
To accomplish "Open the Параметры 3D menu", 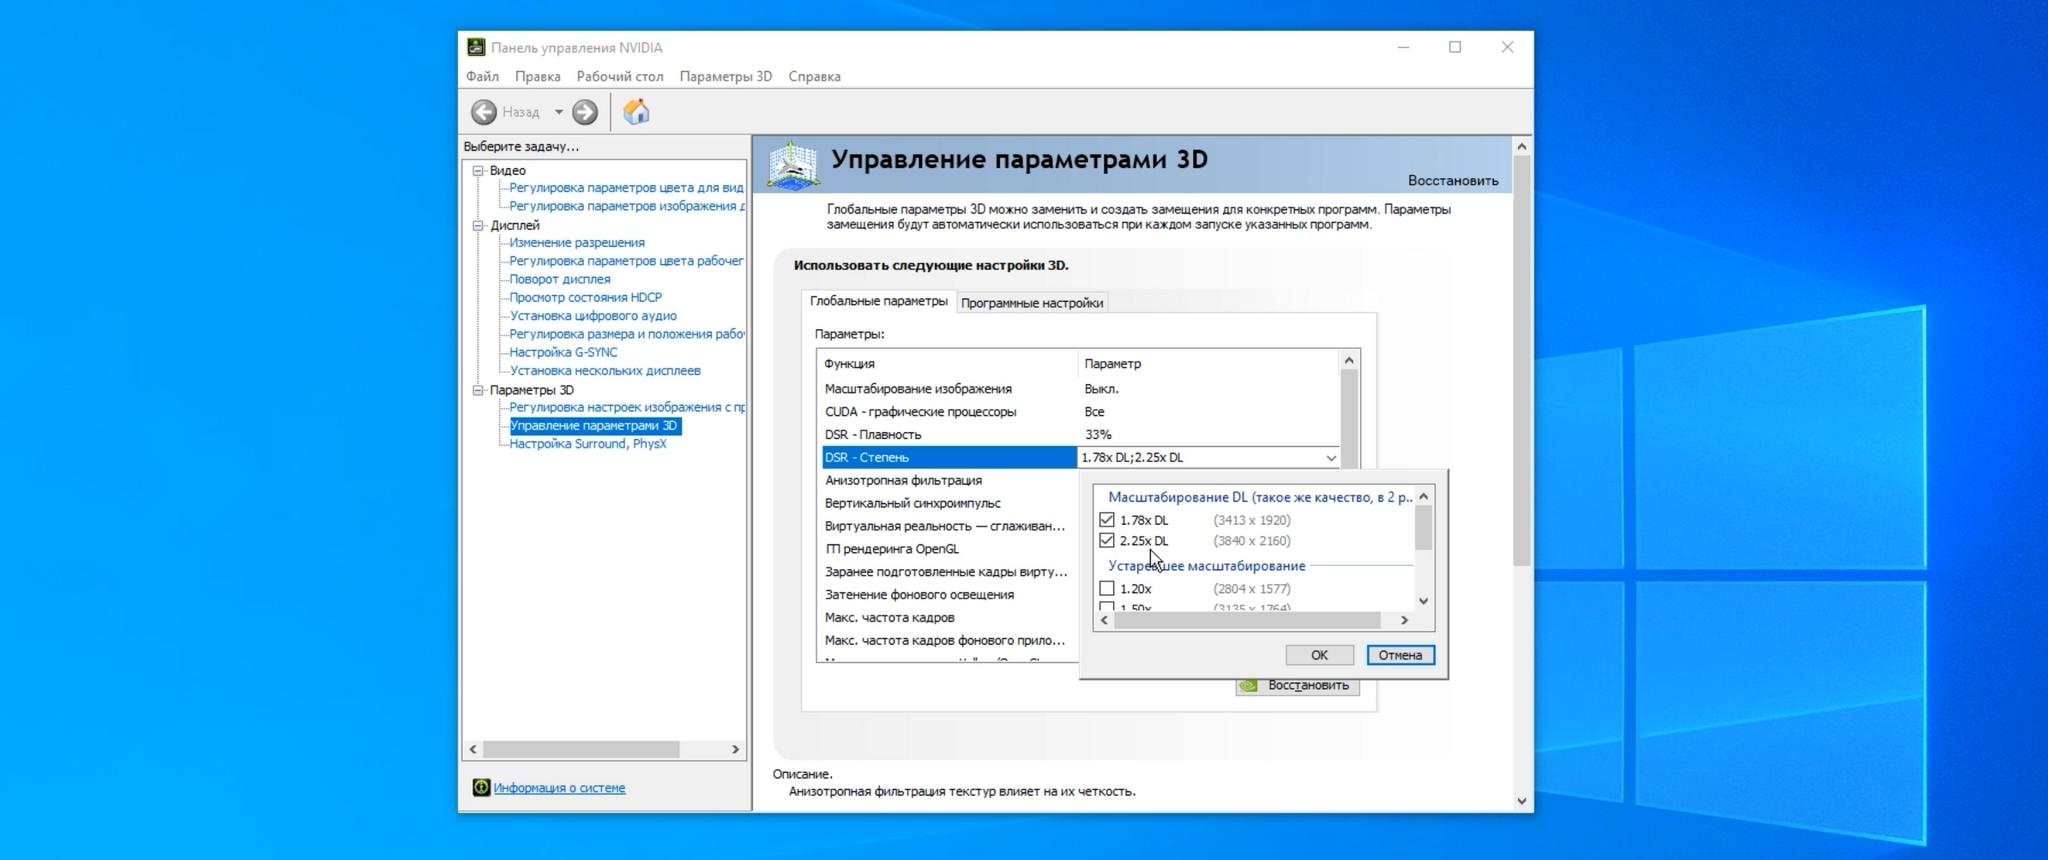I will click(725, 76).
